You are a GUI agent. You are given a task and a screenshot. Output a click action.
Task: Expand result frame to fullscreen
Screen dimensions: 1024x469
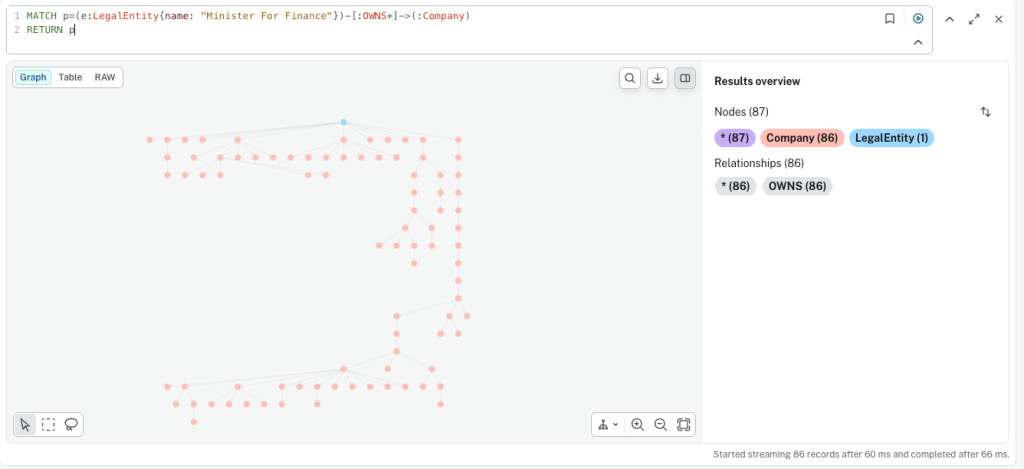click(x=974, y=18)
